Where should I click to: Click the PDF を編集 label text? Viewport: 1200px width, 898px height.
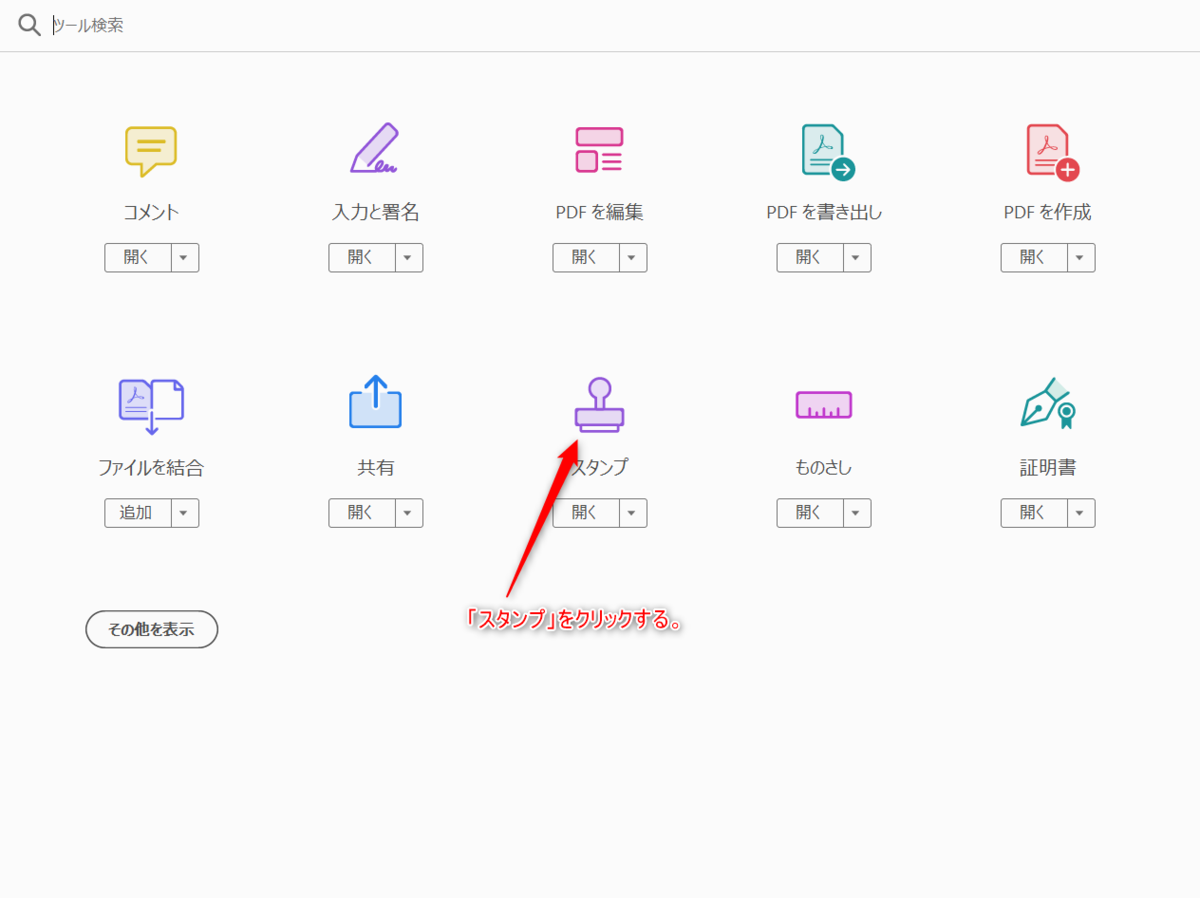point(600,212)
